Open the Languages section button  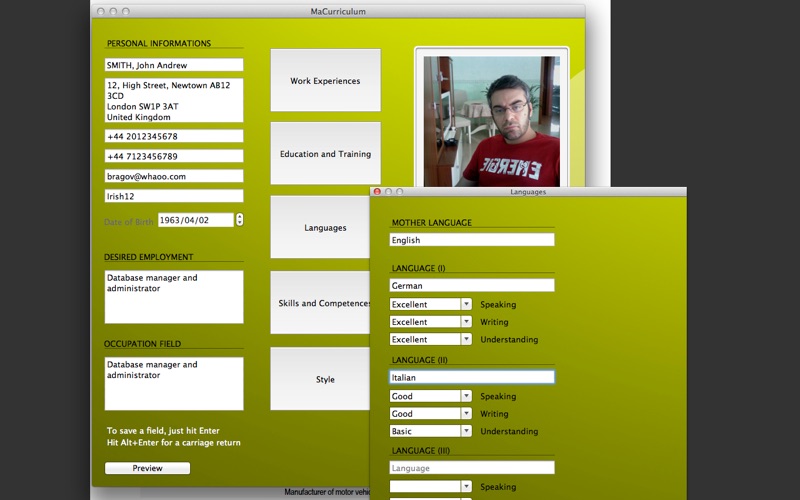coord(320,227)
